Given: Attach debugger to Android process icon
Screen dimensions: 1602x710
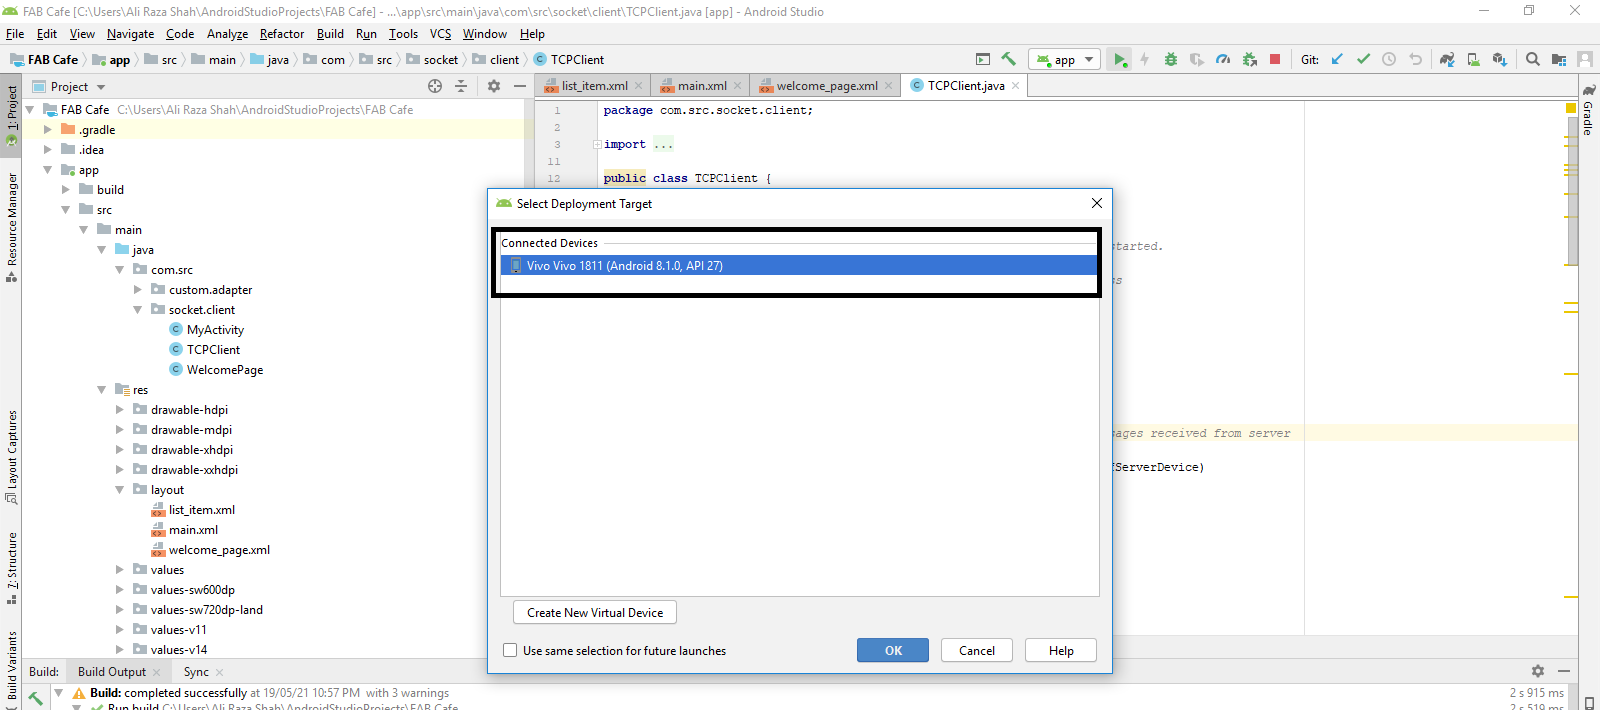Looking at the screenshot, I should point(1249,59).
